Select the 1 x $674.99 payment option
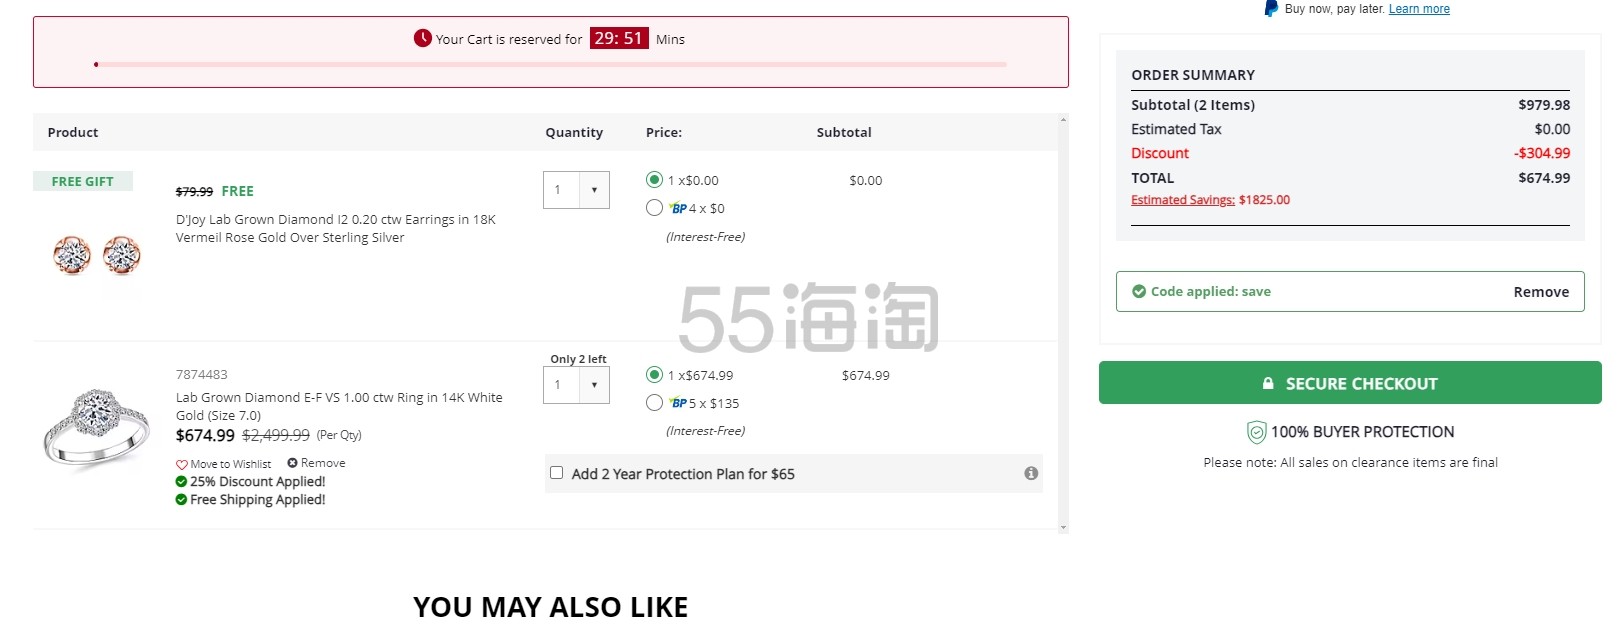The height and width of the screenshot is (636, 1617). 656,375
